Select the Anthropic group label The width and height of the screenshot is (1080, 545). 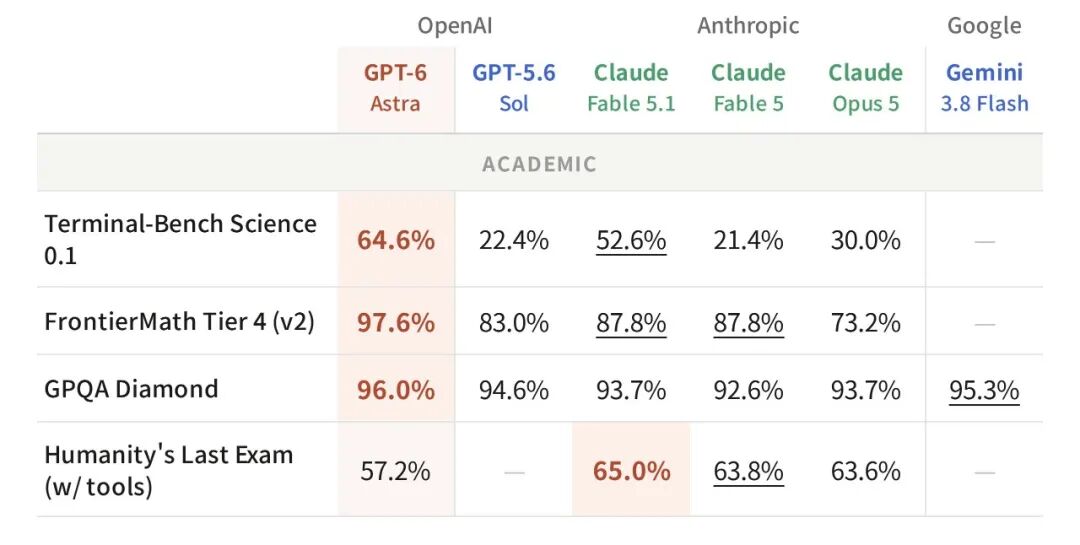pos(748,26)
